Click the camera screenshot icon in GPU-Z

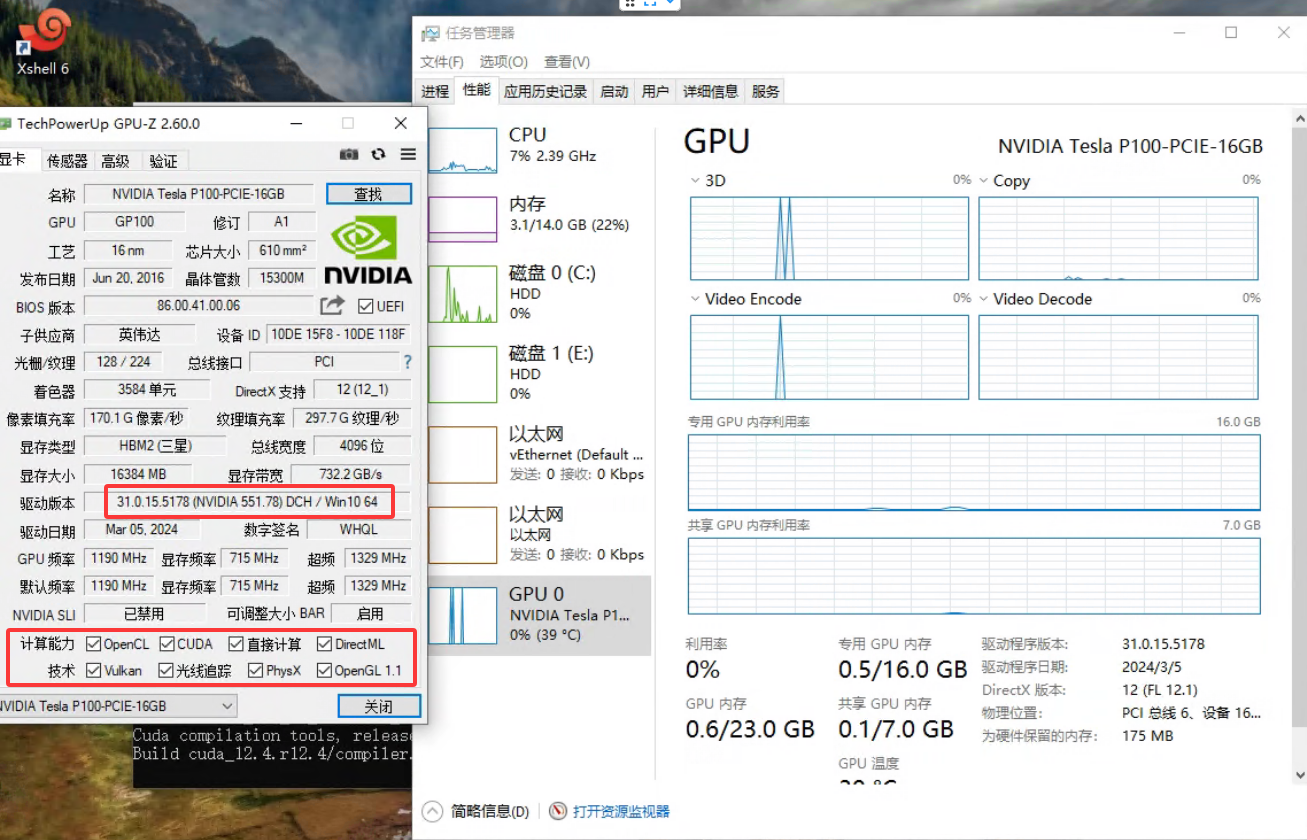tap(348, 154)
